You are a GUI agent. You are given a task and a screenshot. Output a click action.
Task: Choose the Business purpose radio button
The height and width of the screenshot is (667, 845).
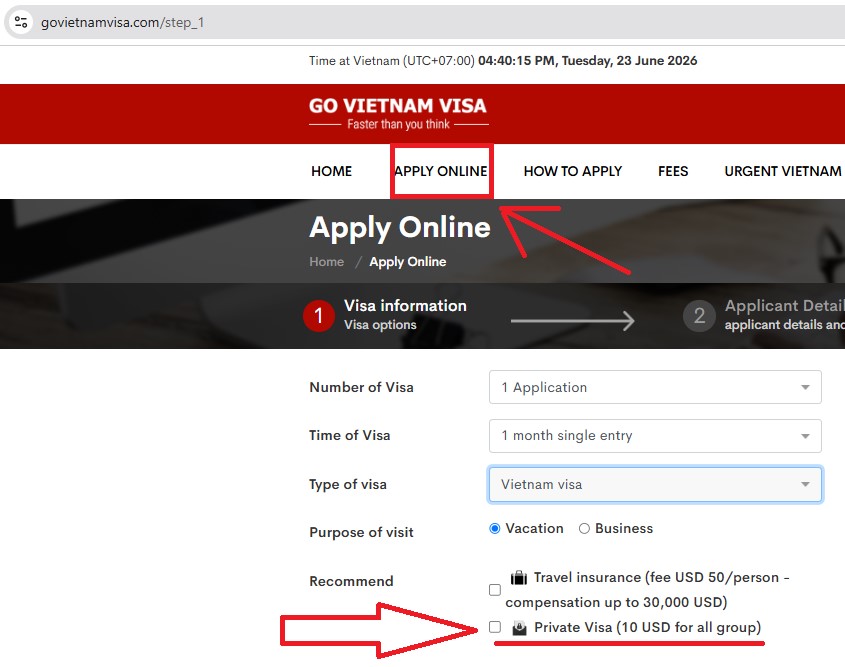584,529
